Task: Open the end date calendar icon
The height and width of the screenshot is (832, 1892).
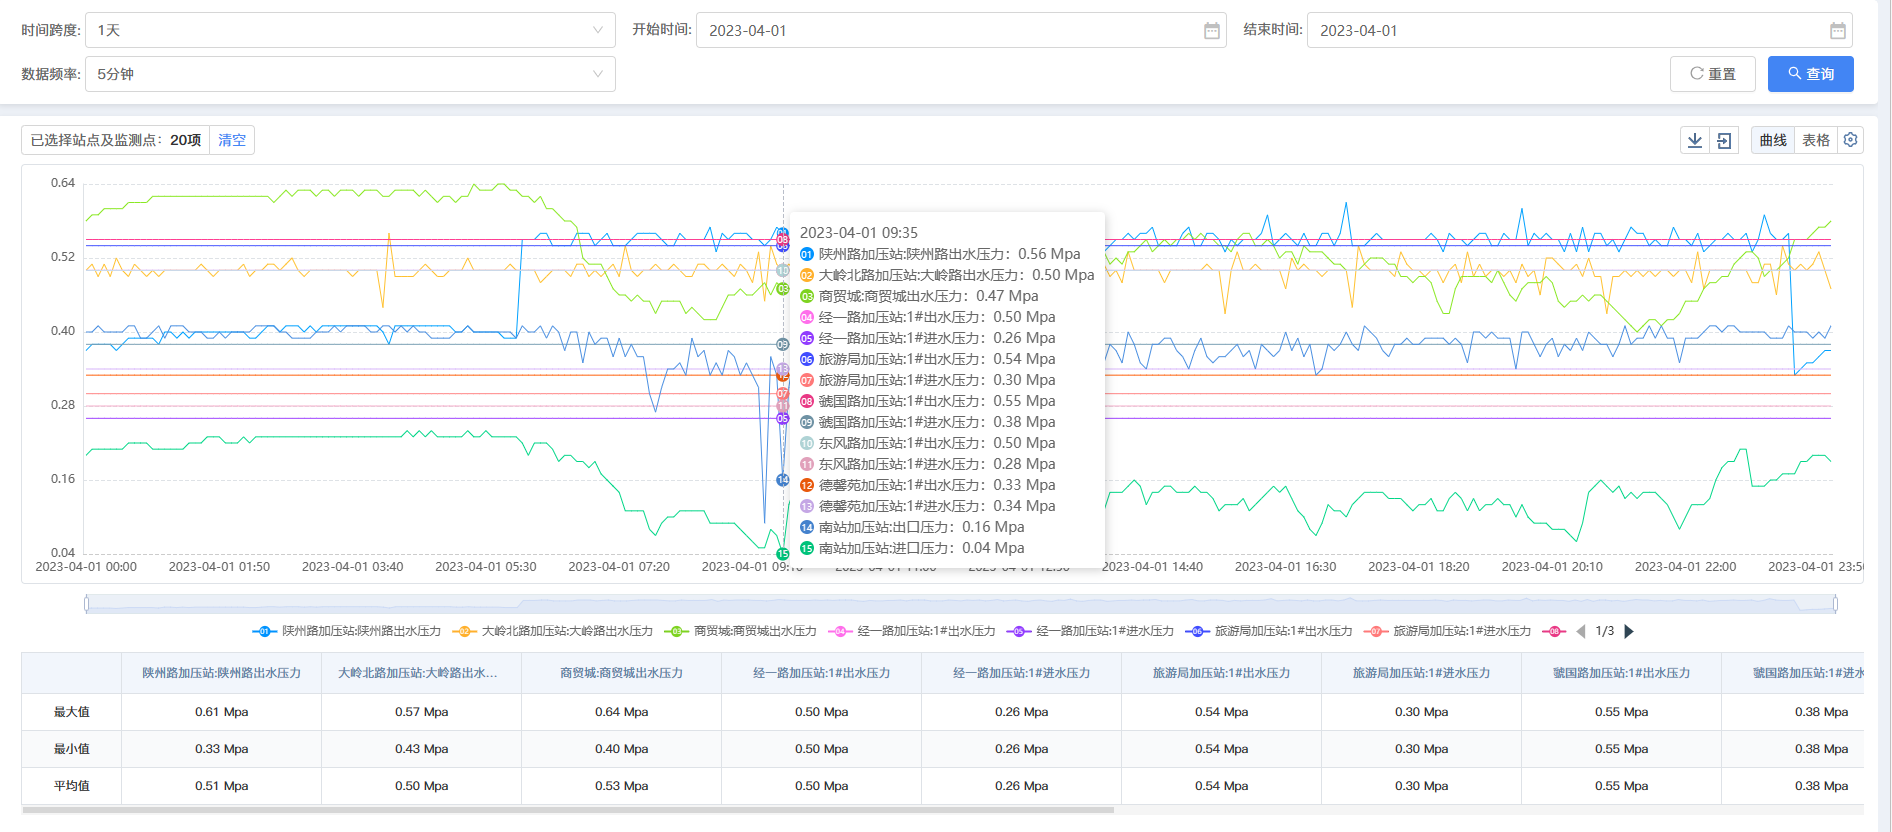Action: pos(1837,31)
